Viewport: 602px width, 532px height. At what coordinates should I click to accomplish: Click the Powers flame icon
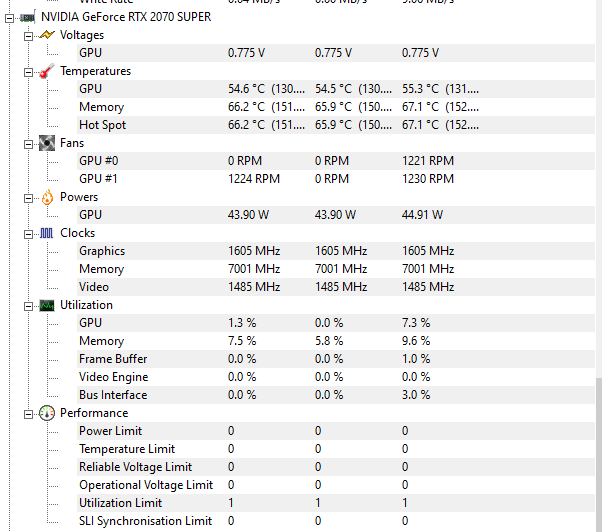point(47,197)
